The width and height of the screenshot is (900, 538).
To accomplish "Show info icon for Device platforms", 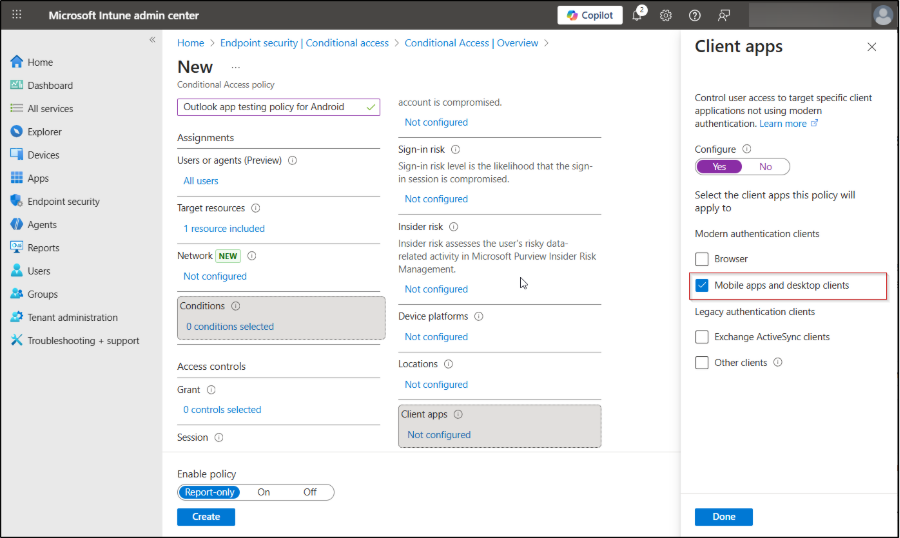I will tap(479, 316).
